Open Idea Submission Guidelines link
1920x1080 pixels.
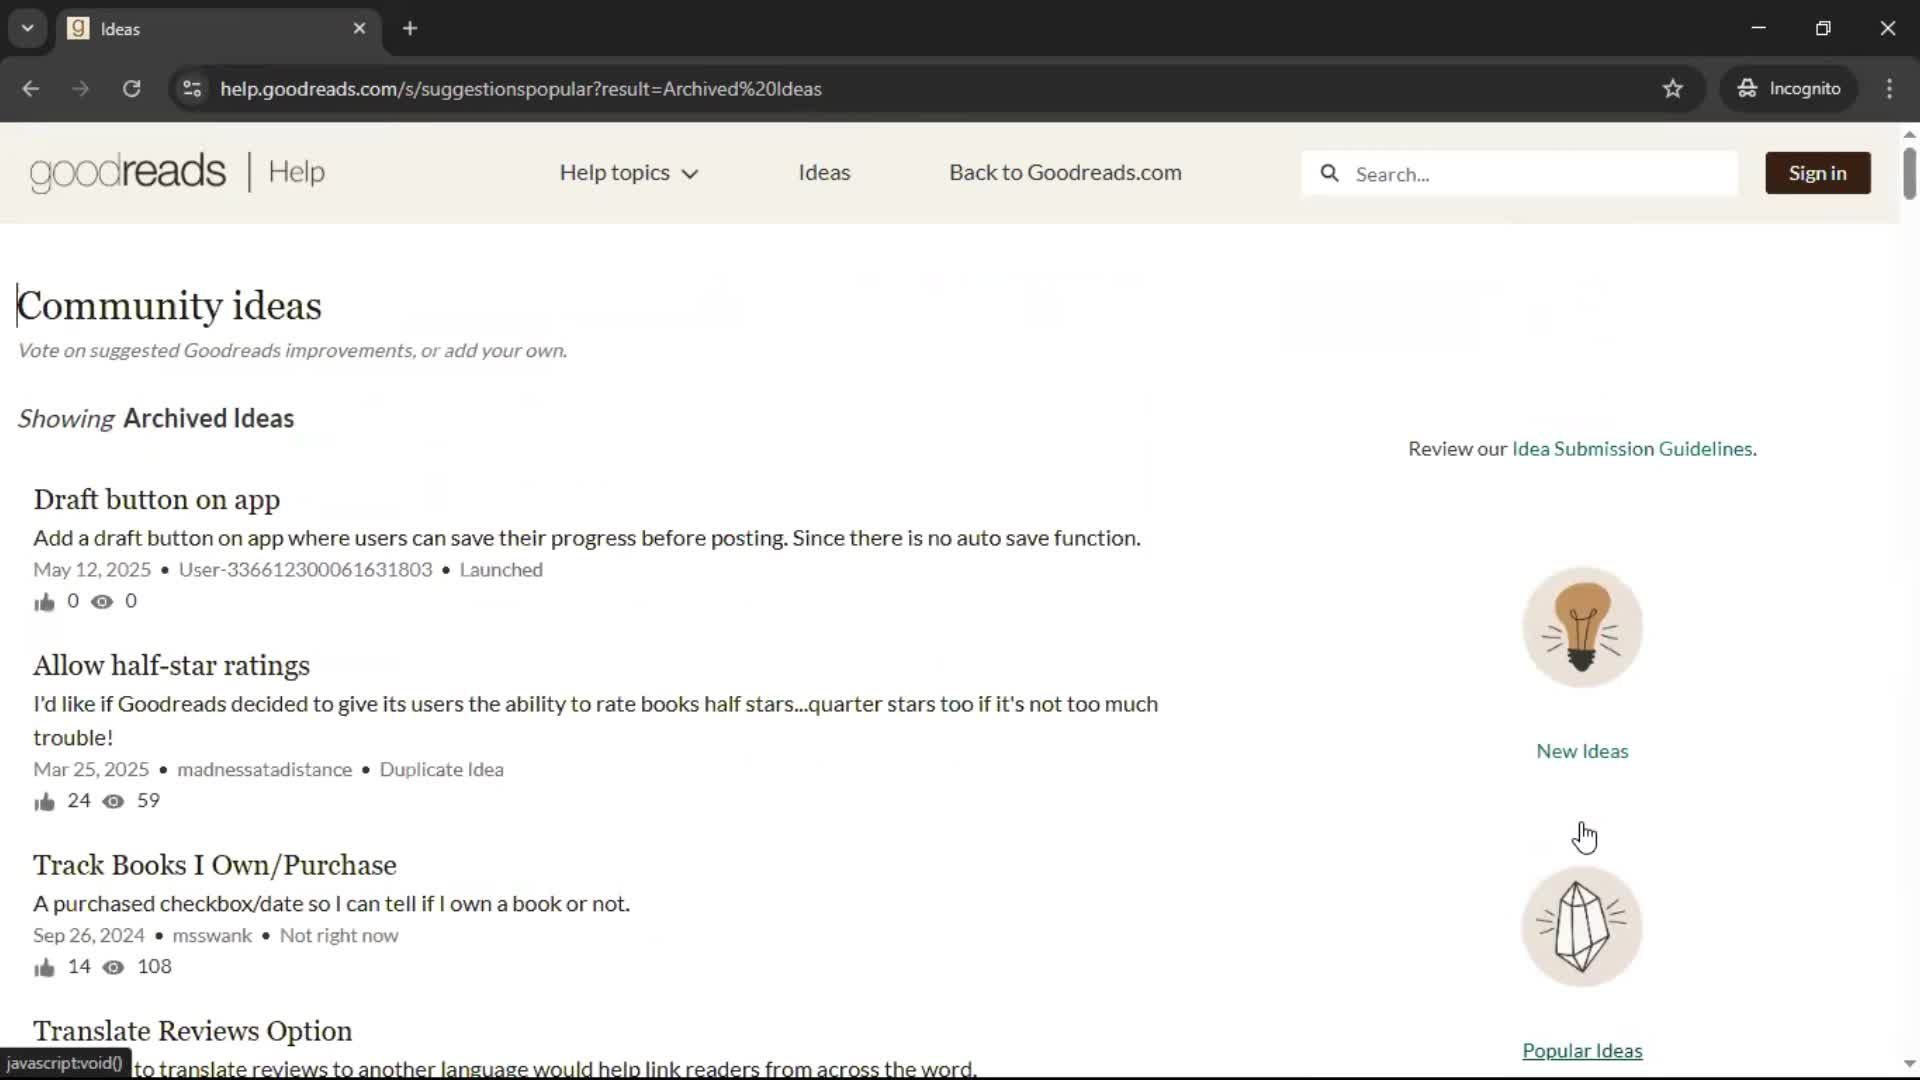1632,449
